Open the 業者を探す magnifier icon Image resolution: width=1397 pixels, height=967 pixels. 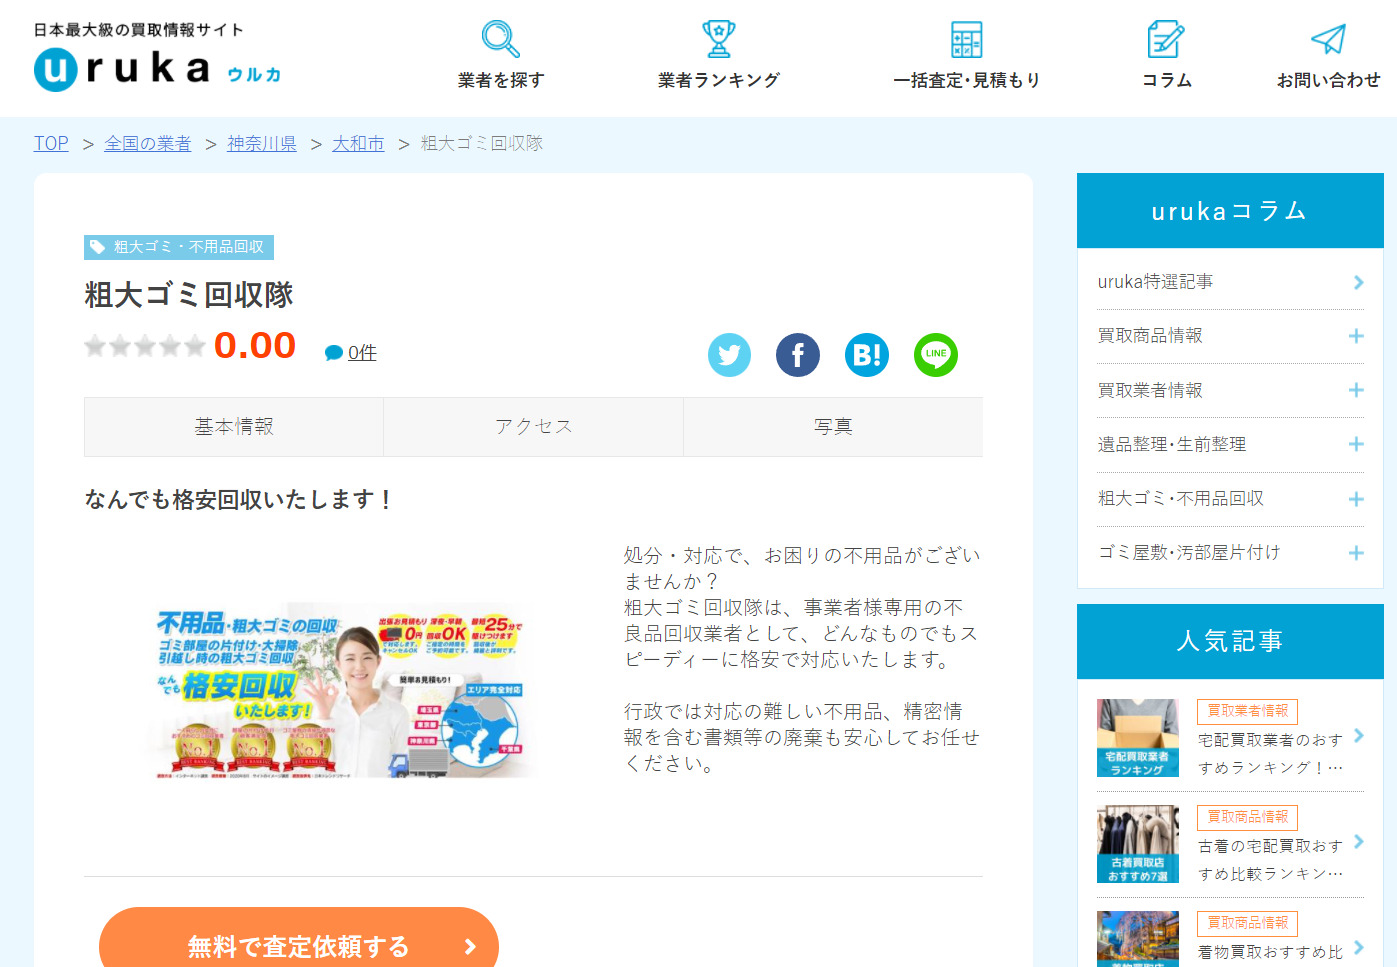coord(501,39)
